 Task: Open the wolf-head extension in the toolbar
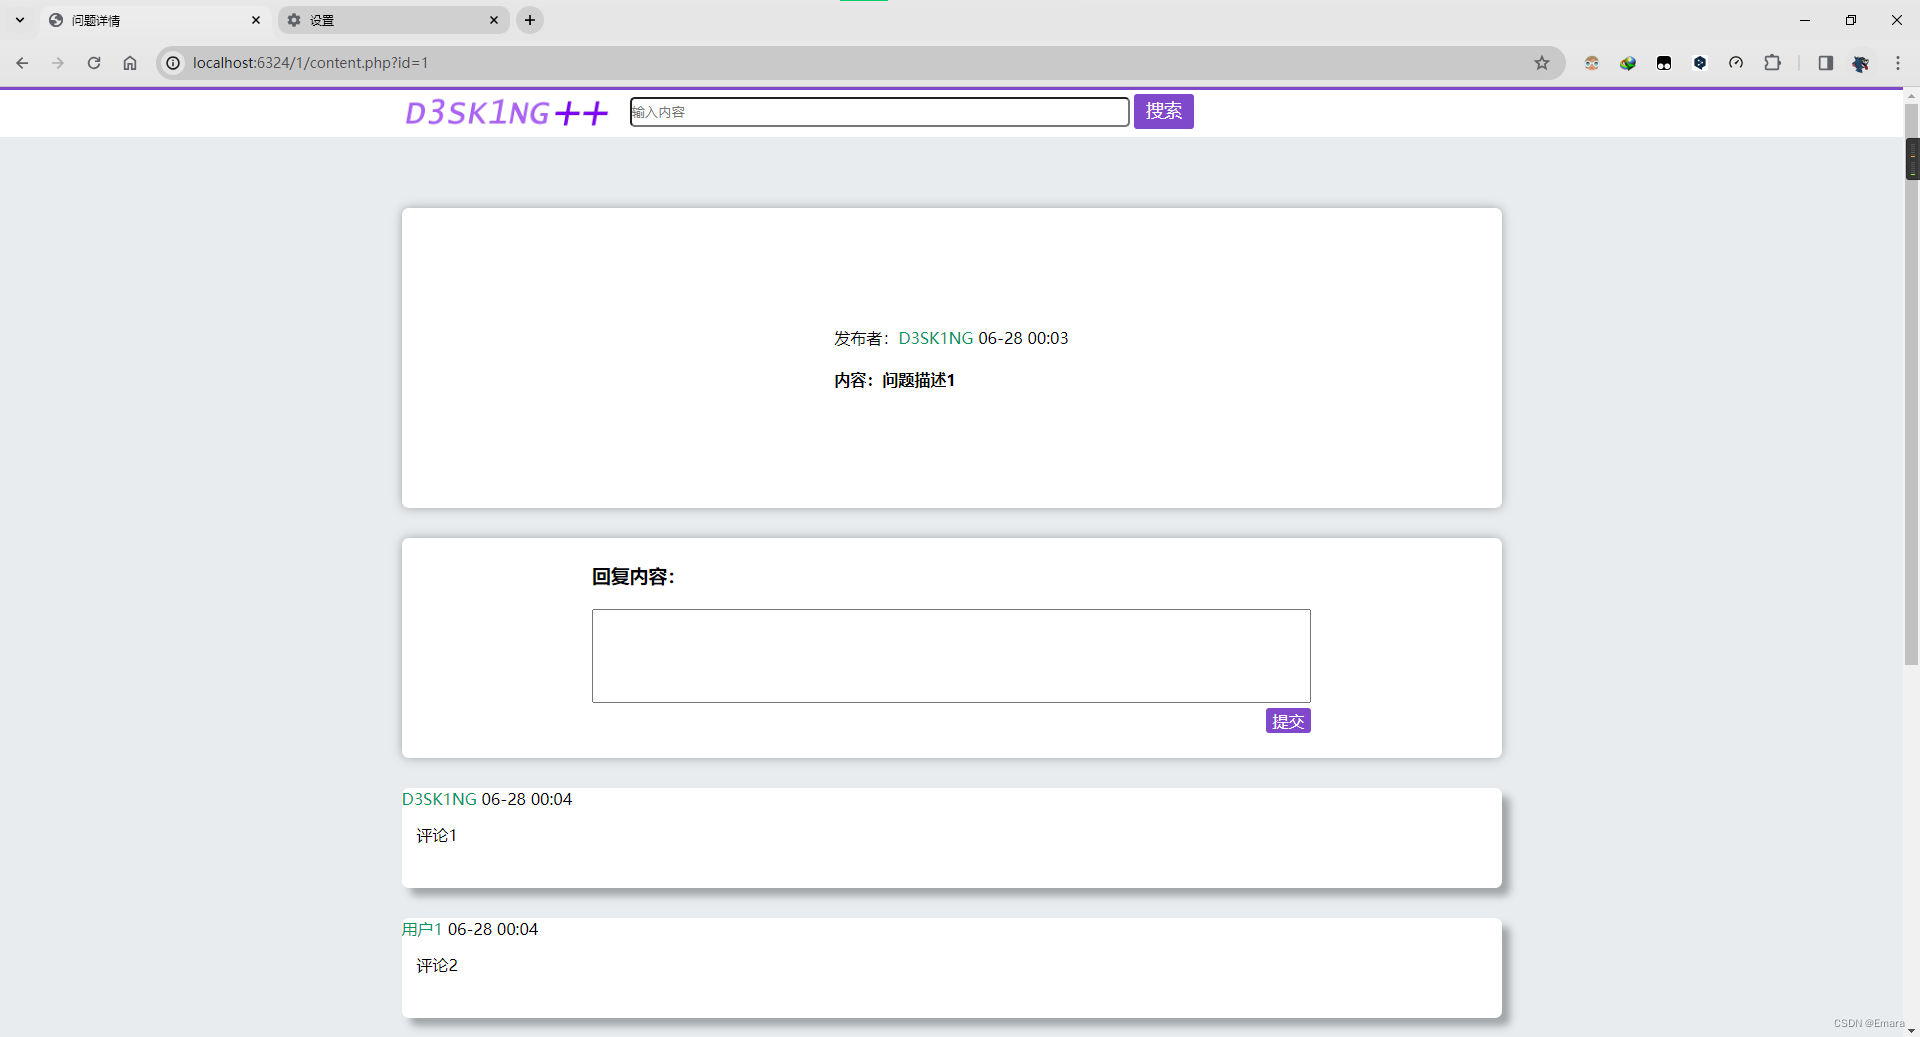click(x=1861, y=62)
